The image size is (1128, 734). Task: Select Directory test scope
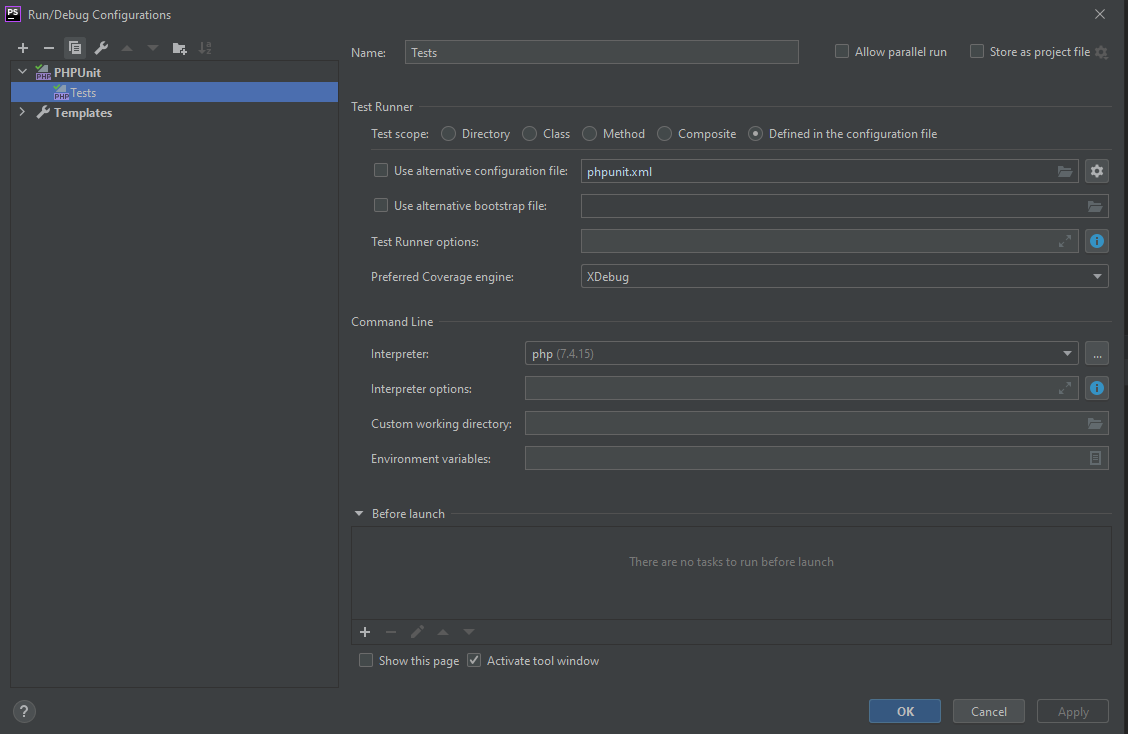click(x=448, y=134)
